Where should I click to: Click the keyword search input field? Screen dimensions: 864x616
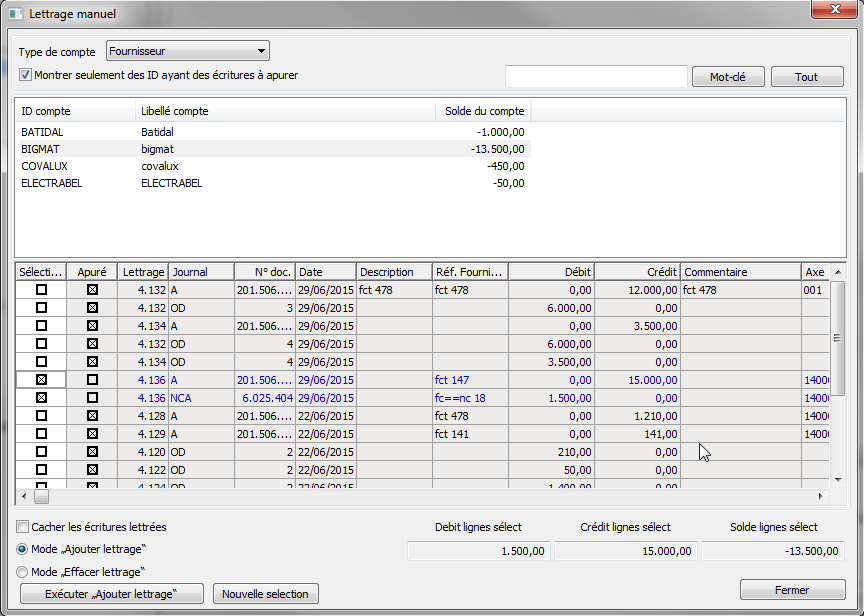point(596,77)
